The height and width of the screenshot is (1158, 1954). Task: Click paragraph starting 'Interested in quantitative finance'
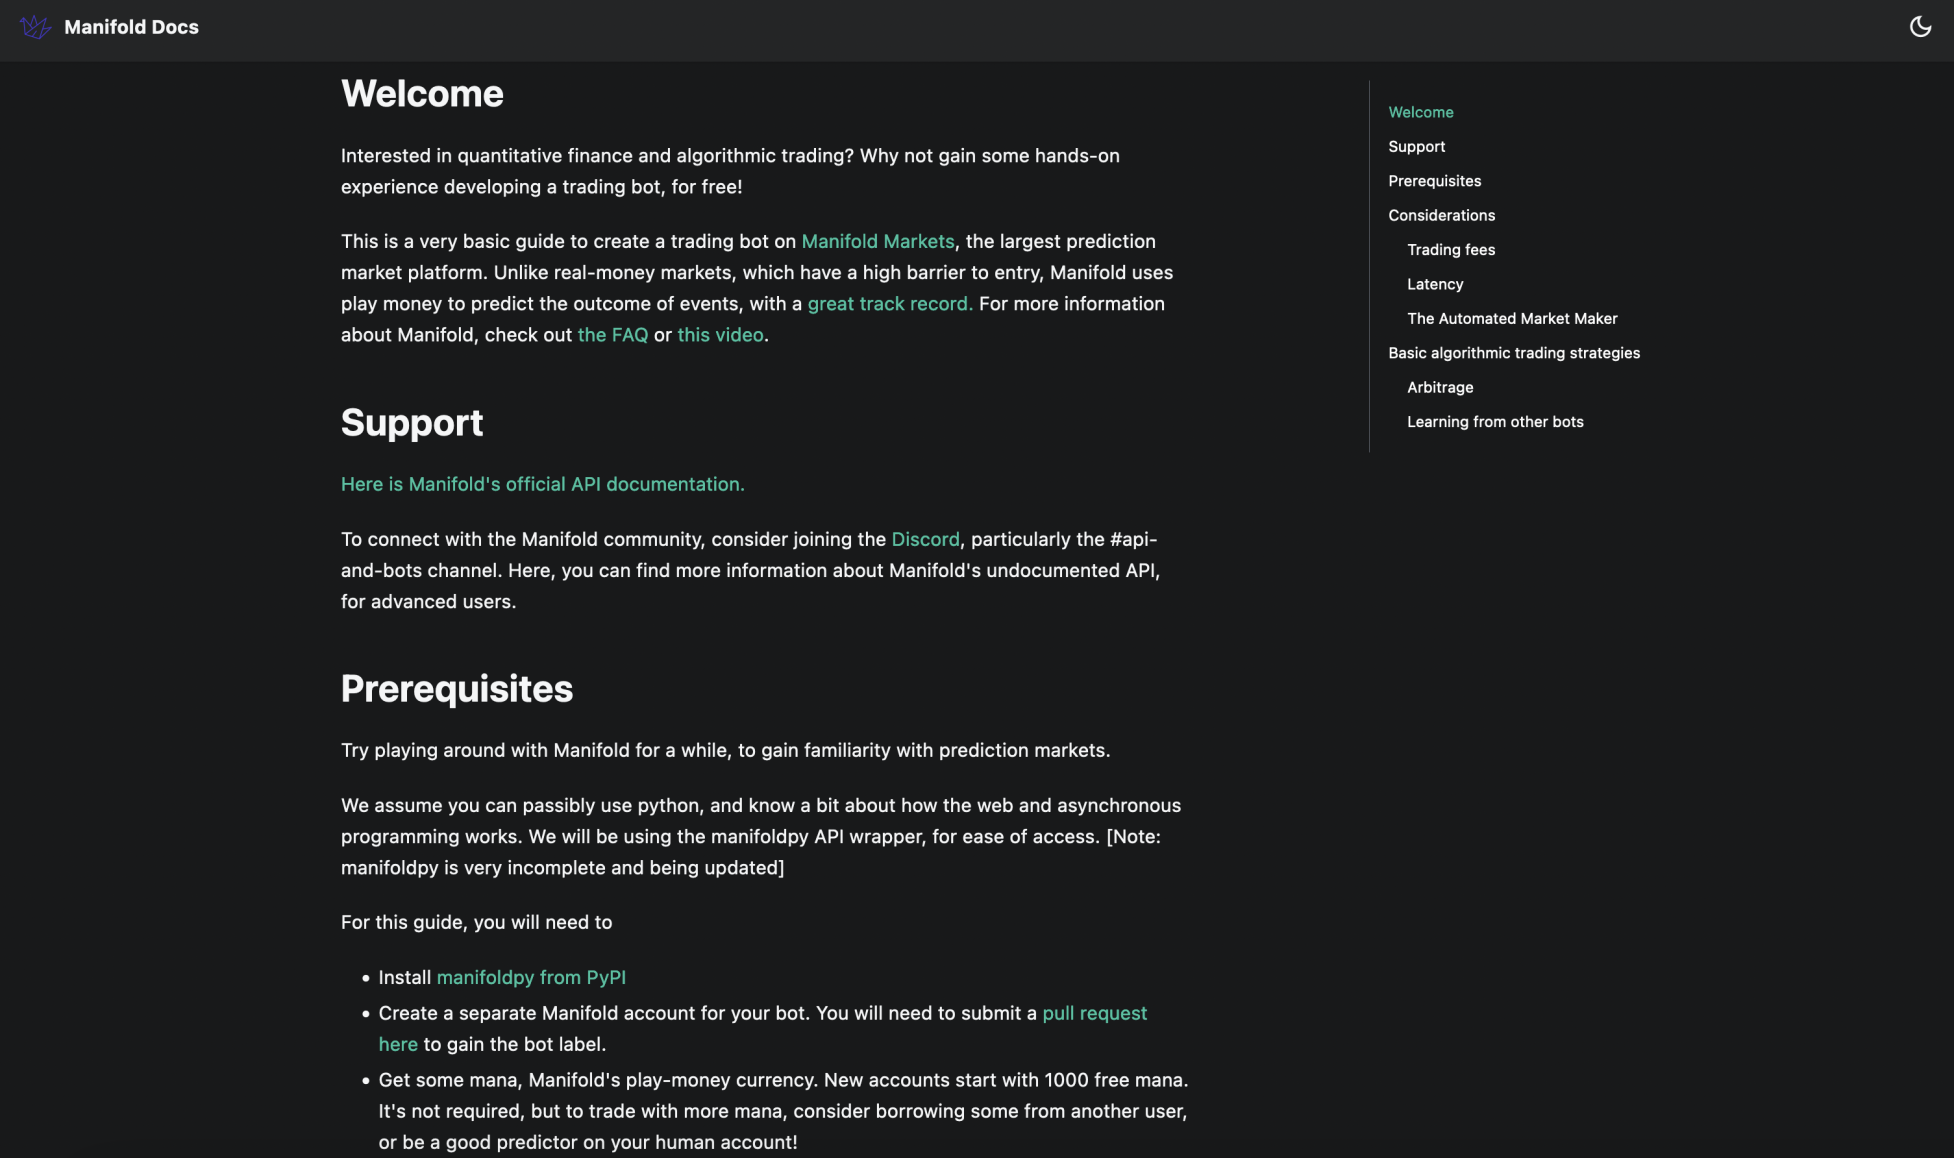click(730, 171)
